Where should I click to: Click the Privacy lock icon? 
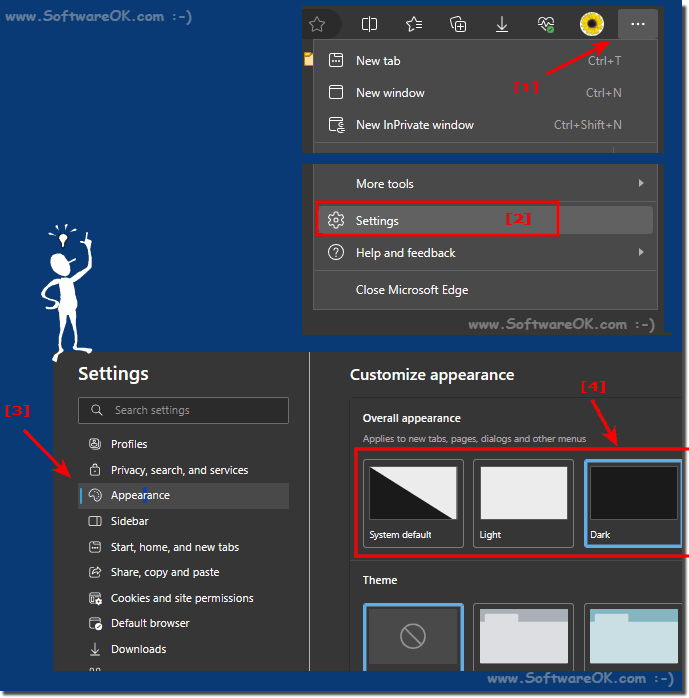pyautogui.click(x=95, y=470)
